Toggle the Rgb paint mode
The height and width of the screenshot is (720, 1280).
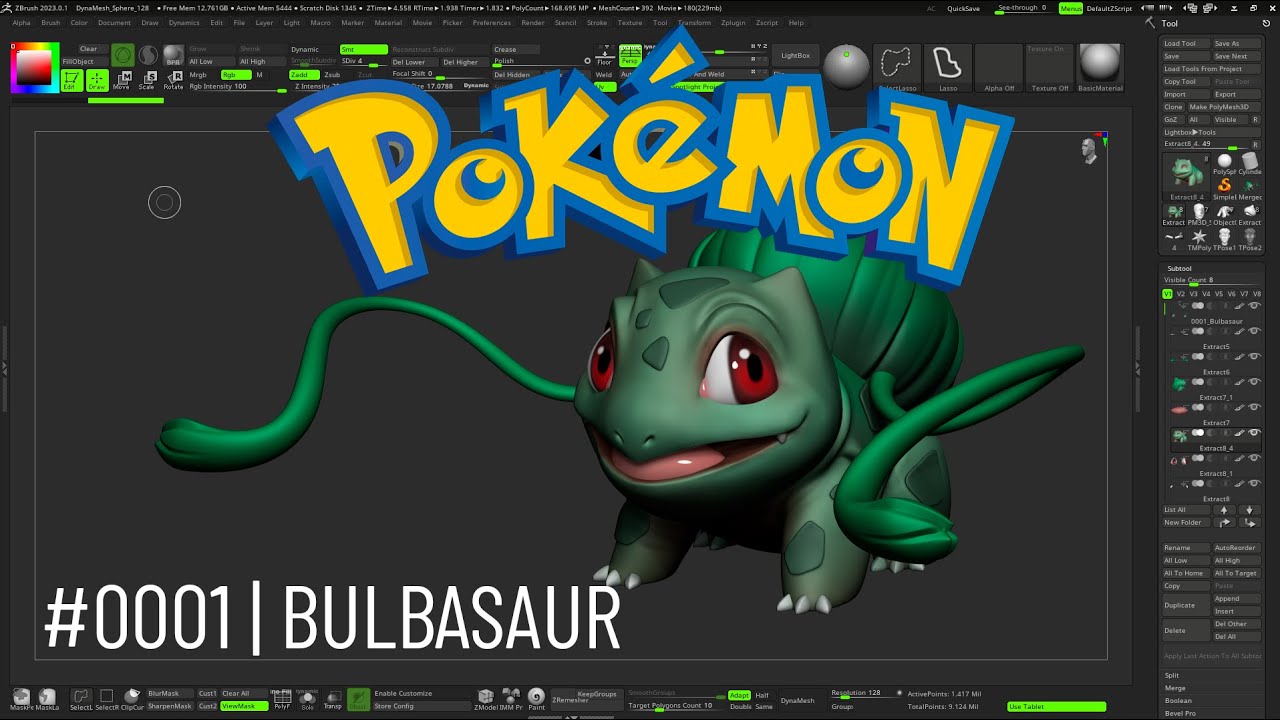tap(235, 75)
